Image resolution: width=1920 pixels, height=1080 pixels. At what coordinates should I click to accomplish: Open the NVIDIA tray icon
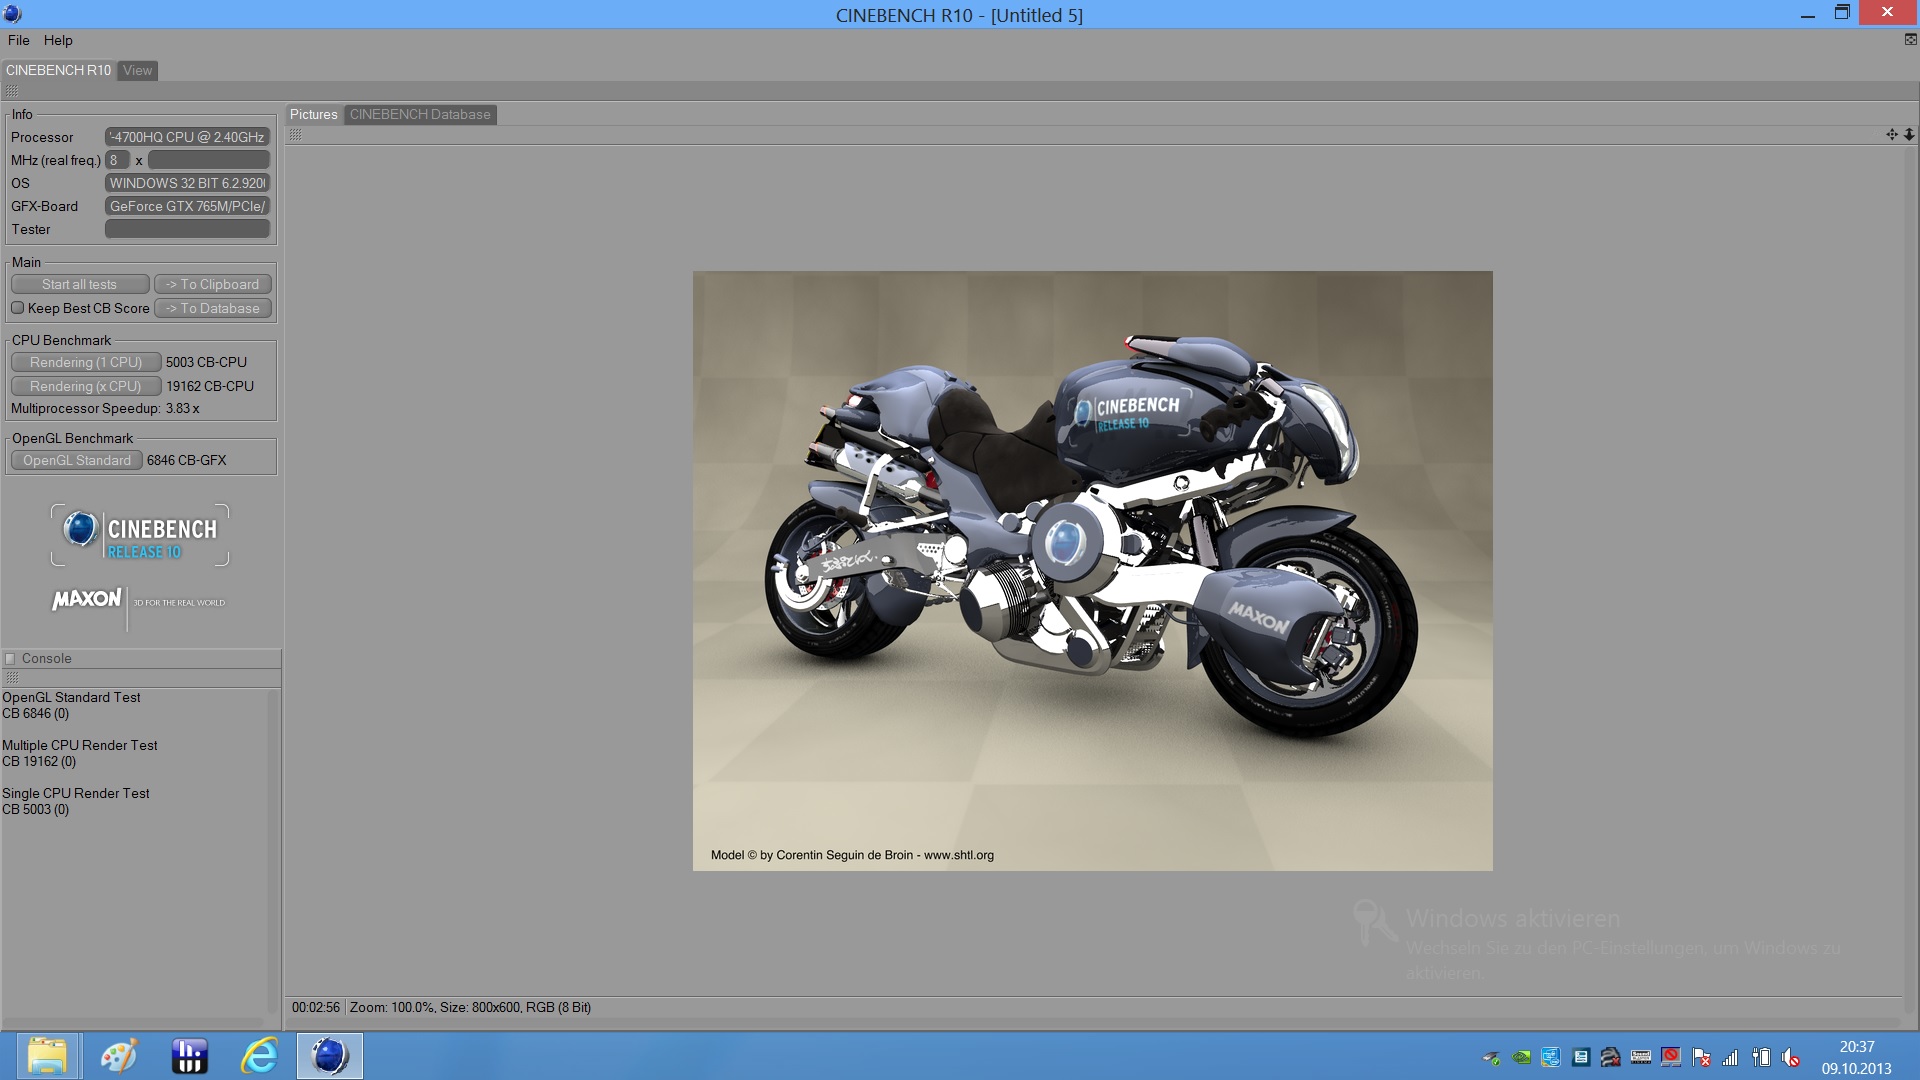[x=1521, y=1057]
